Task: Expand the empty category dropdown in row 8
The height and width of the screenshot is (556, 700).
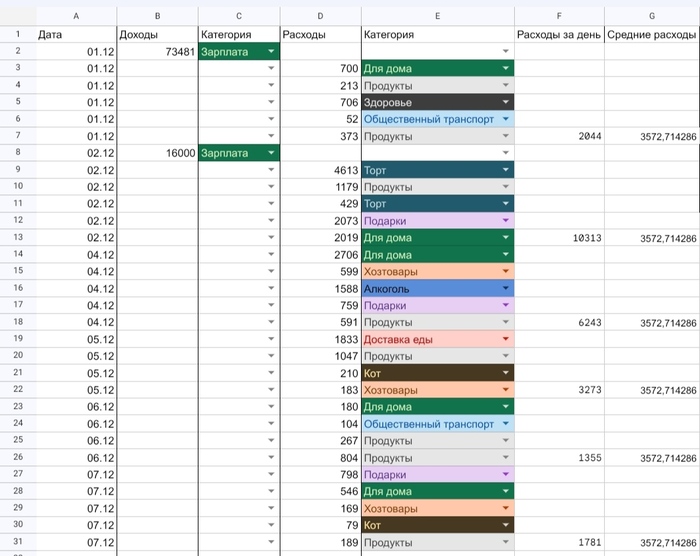Action: point(505,153)
